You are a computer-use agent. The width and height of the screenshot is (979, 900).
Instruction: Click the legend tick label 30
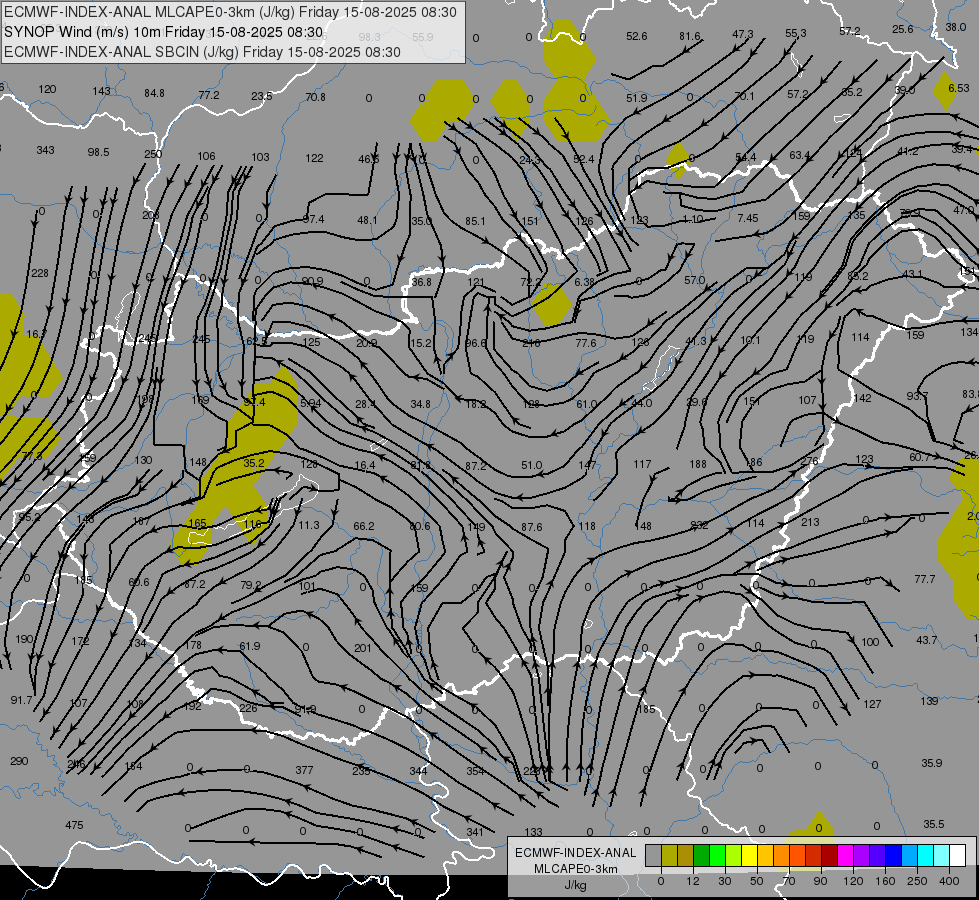pyautogui.click(x=724, y=881)
